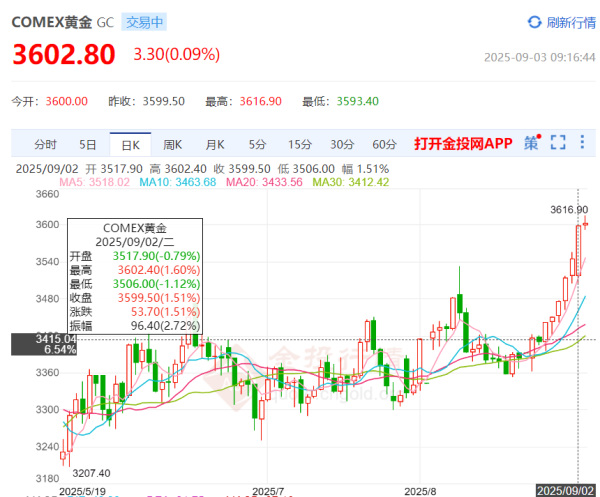
Task: Click the 2025/09/02 crosshair date label
Action: (x=566, y=491)
